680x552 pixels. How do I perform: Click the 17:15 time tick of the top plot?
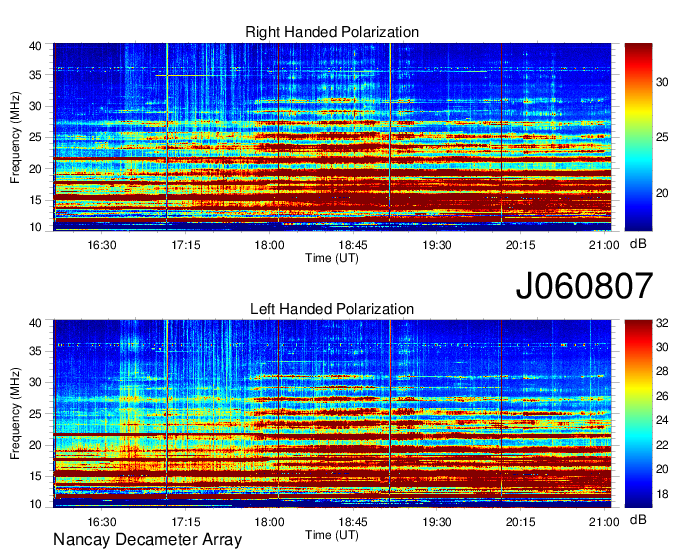point(186,245)
